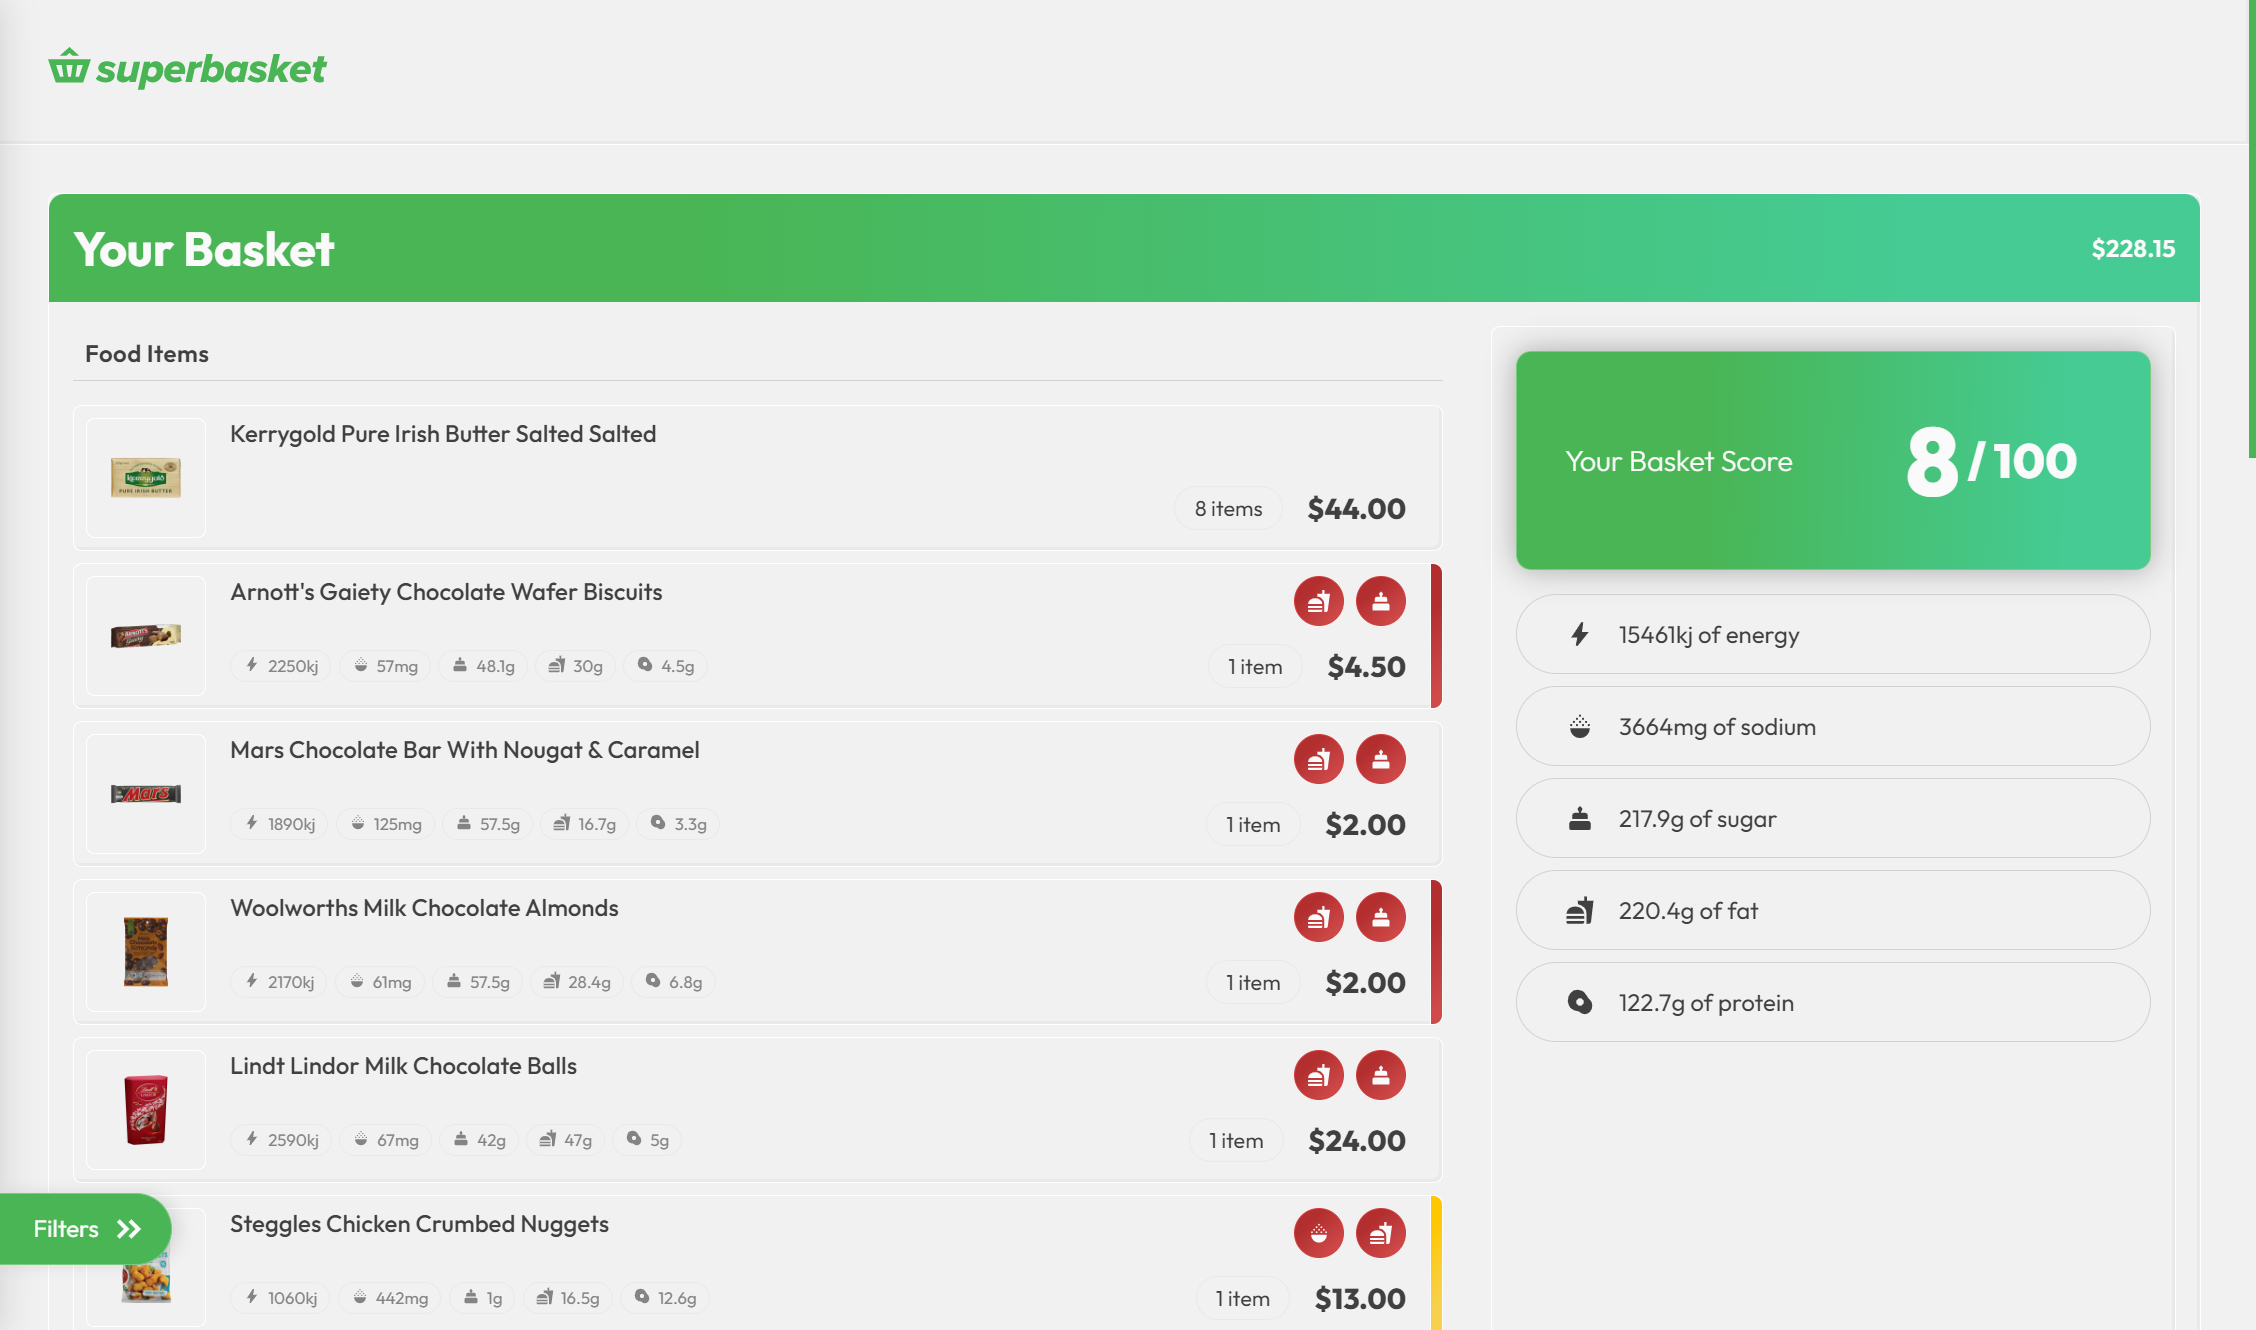This screenshot has height=1330, width=2256.
Task: Click the energy total summary pill
Action: pos(1832,635)
